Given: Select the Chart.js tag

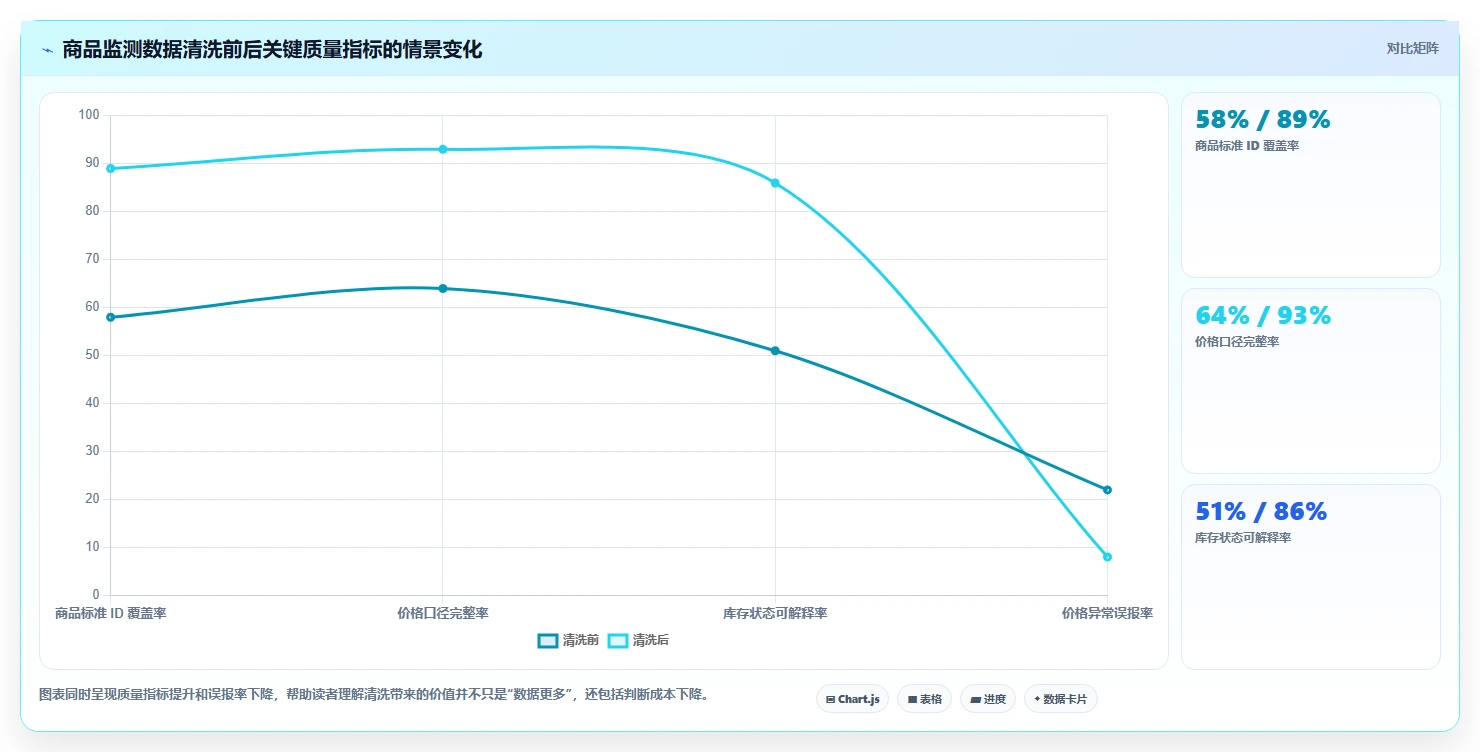Looking at the screenshot, I should pos(852,699).
